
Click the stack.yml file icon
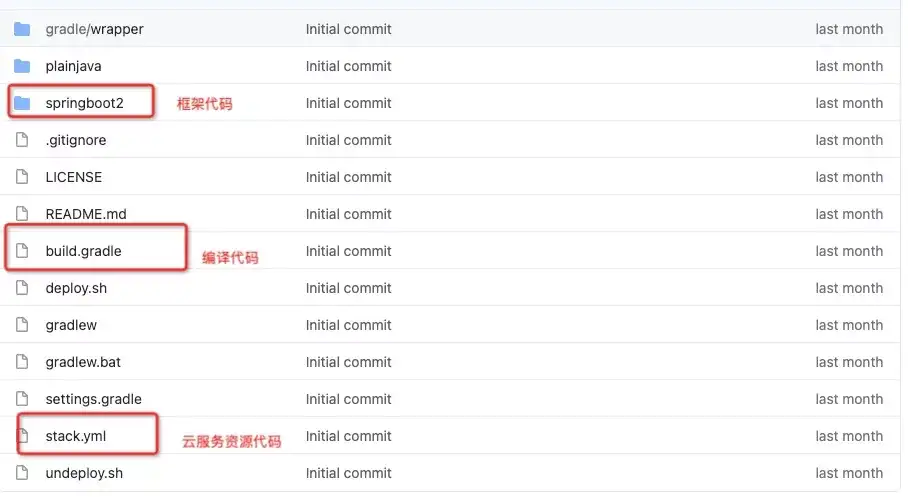coord(22,436)
